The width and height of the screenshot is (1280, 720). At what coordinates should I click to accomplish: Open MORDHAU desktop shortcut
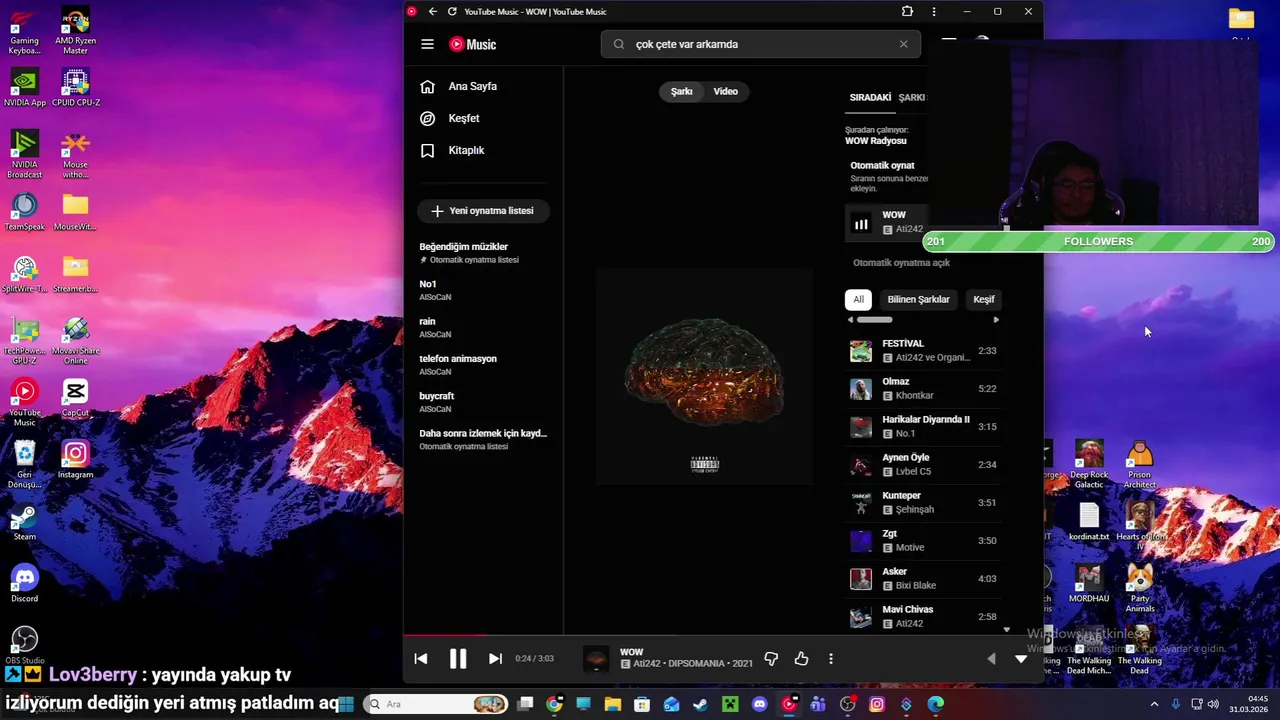tap(1089, 584)
